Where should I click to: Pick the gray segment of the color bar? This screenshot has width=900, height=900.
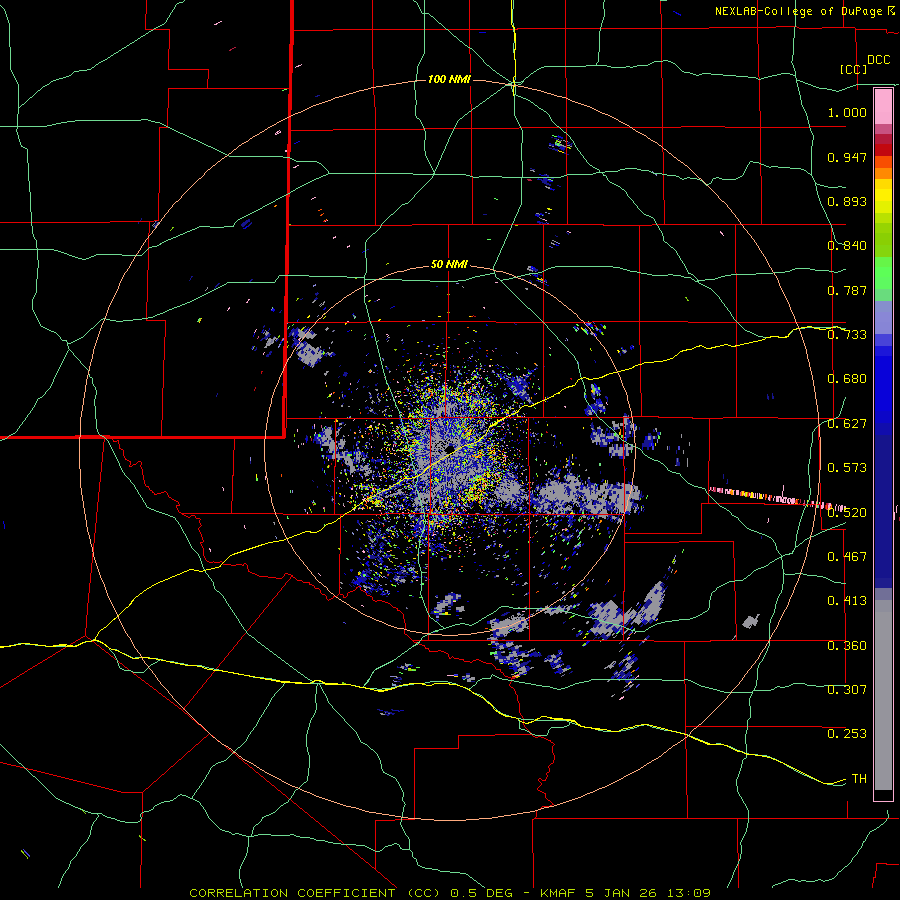883,695
